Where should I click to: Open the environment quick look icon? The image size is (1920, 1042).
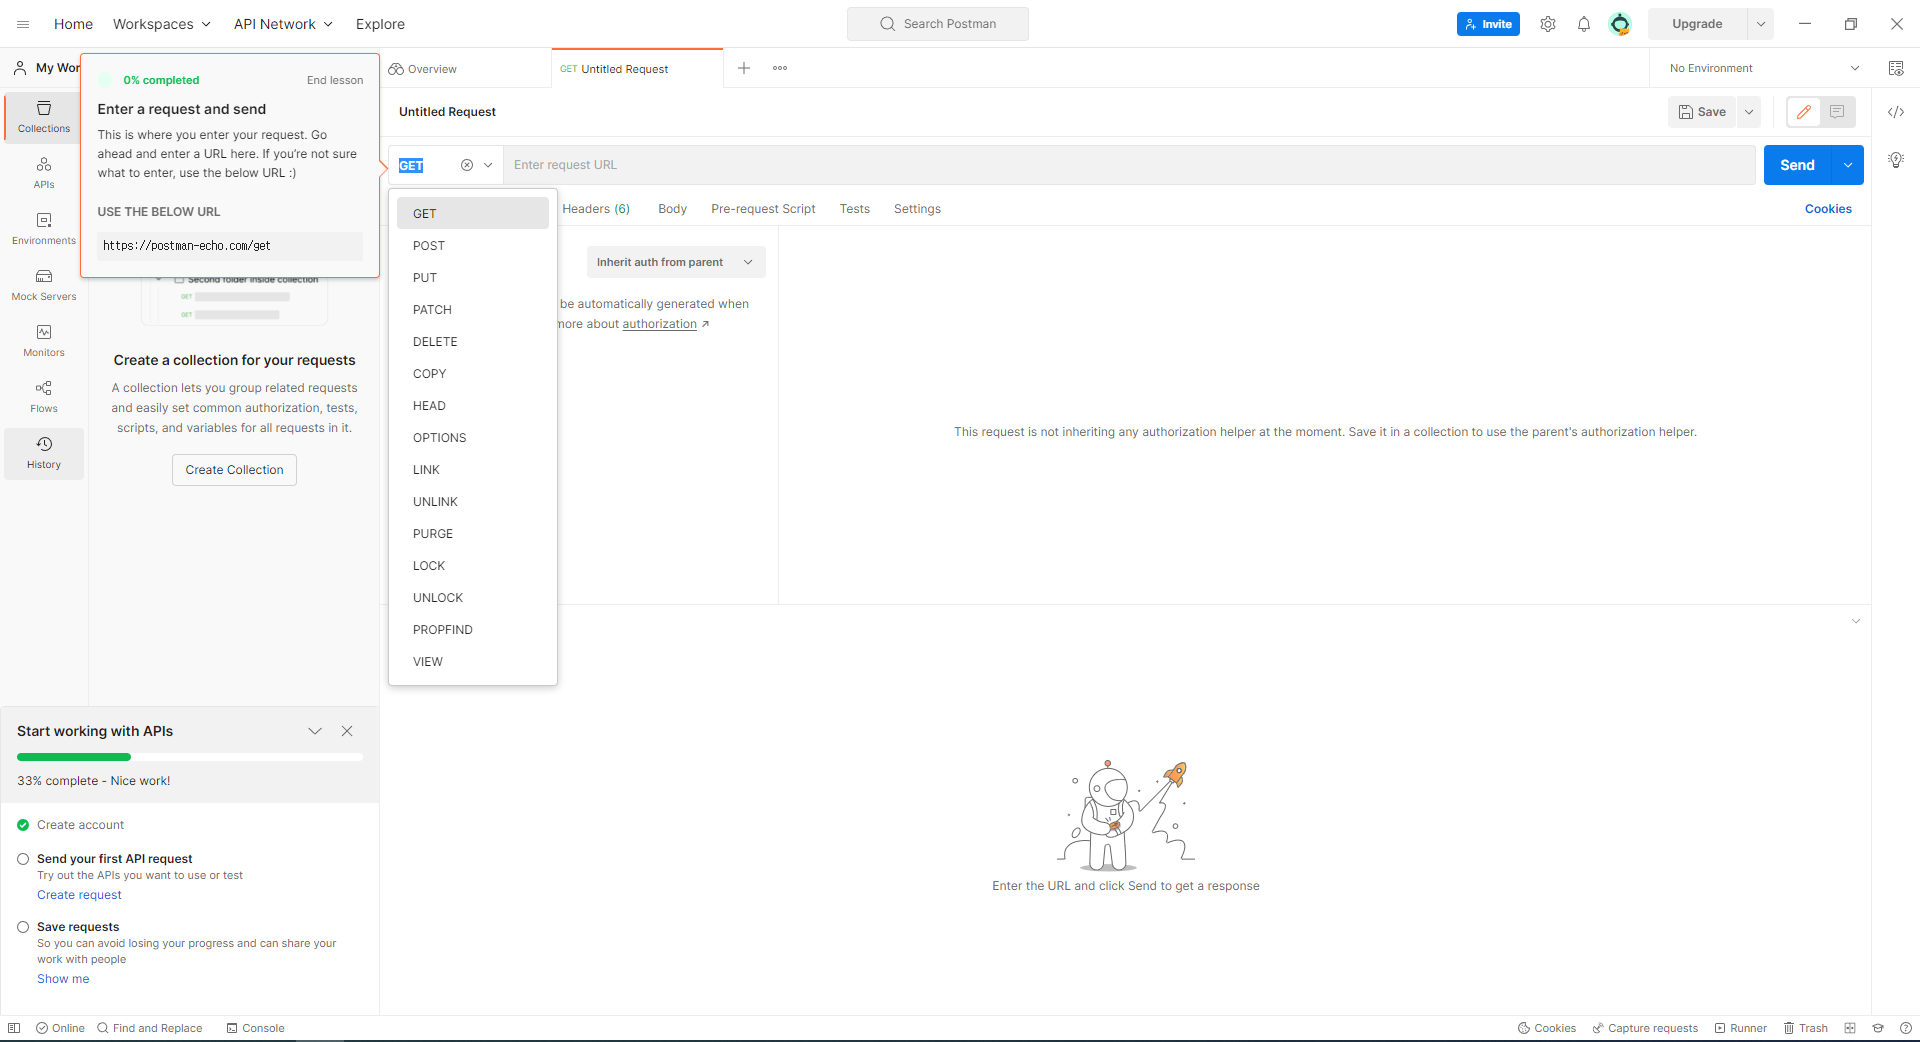(x=1896, y=68)
